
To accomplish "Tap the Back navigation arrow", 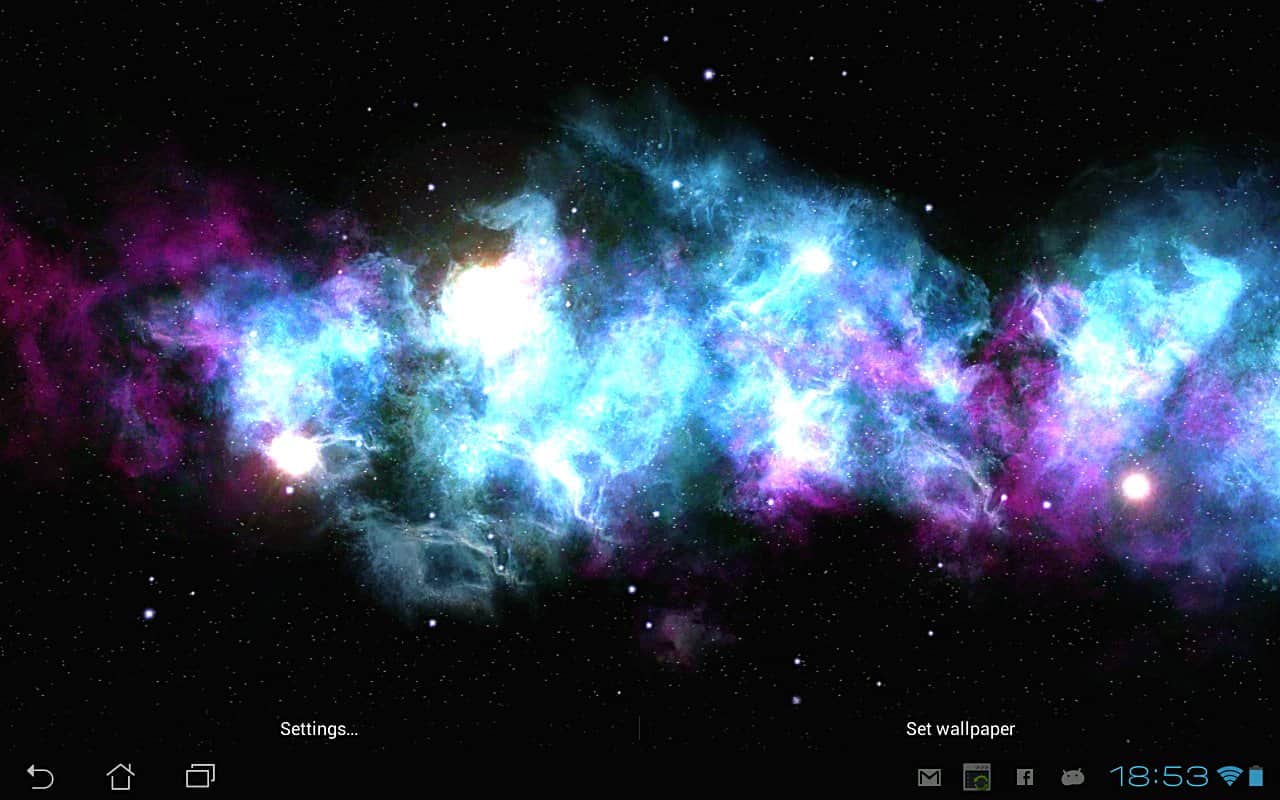I will 40,776.
